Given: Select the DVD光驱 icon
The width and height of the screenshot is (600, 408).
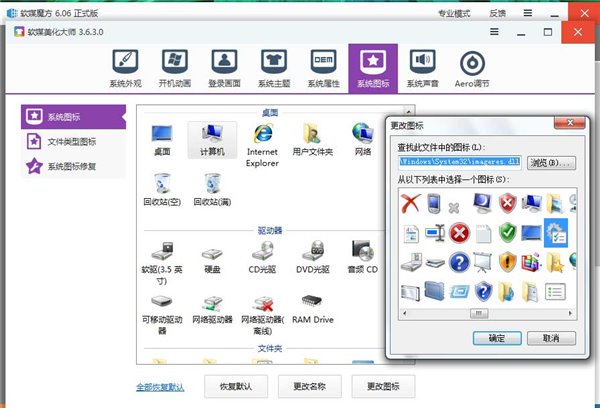Looking at the screenshot, I should (x=313, y=258).
